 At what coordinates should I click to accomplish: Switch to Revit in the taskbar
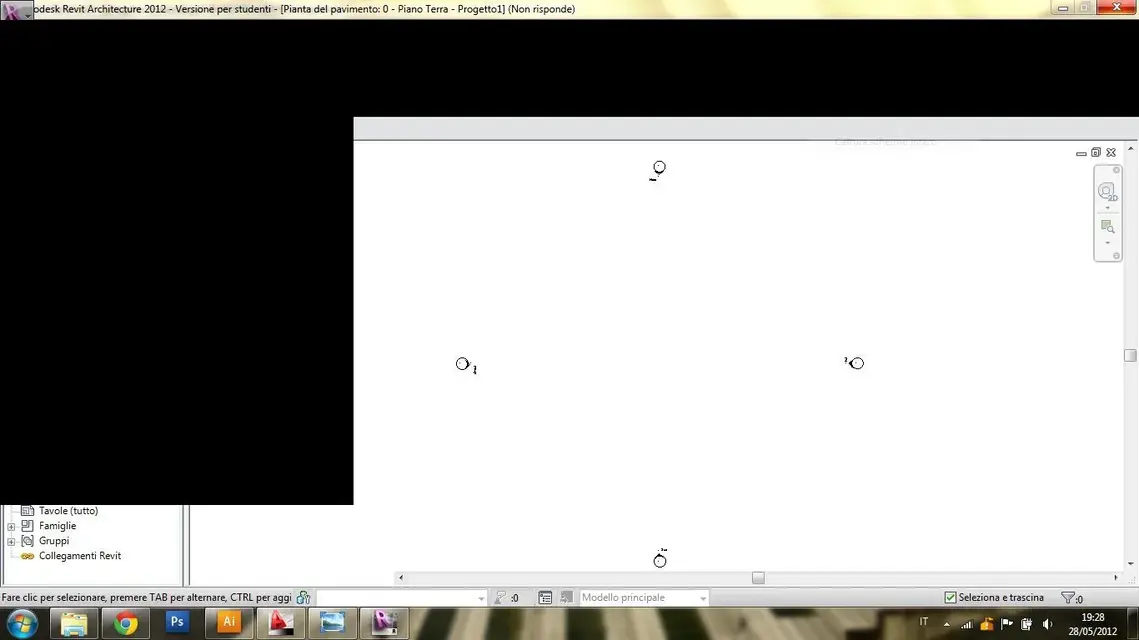point(384,623)
